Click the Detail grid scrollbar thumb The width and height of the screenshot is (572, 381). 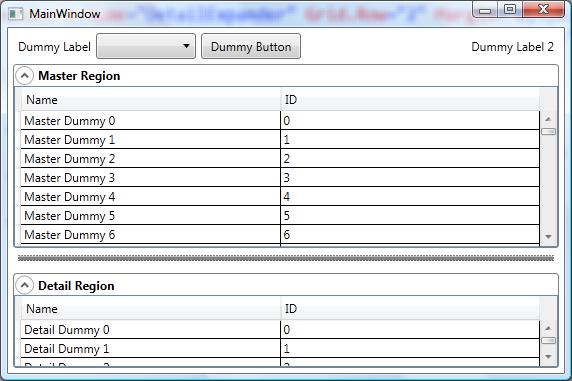tap(548, 340)
